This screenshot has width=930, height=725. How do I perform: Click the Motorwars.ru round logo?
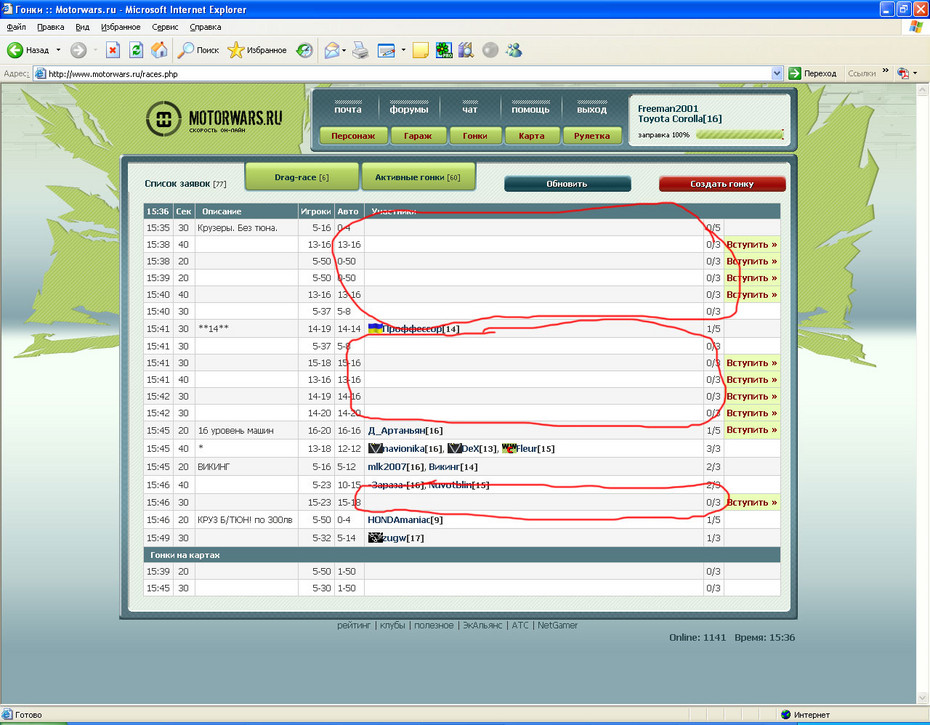pos(163,119)
